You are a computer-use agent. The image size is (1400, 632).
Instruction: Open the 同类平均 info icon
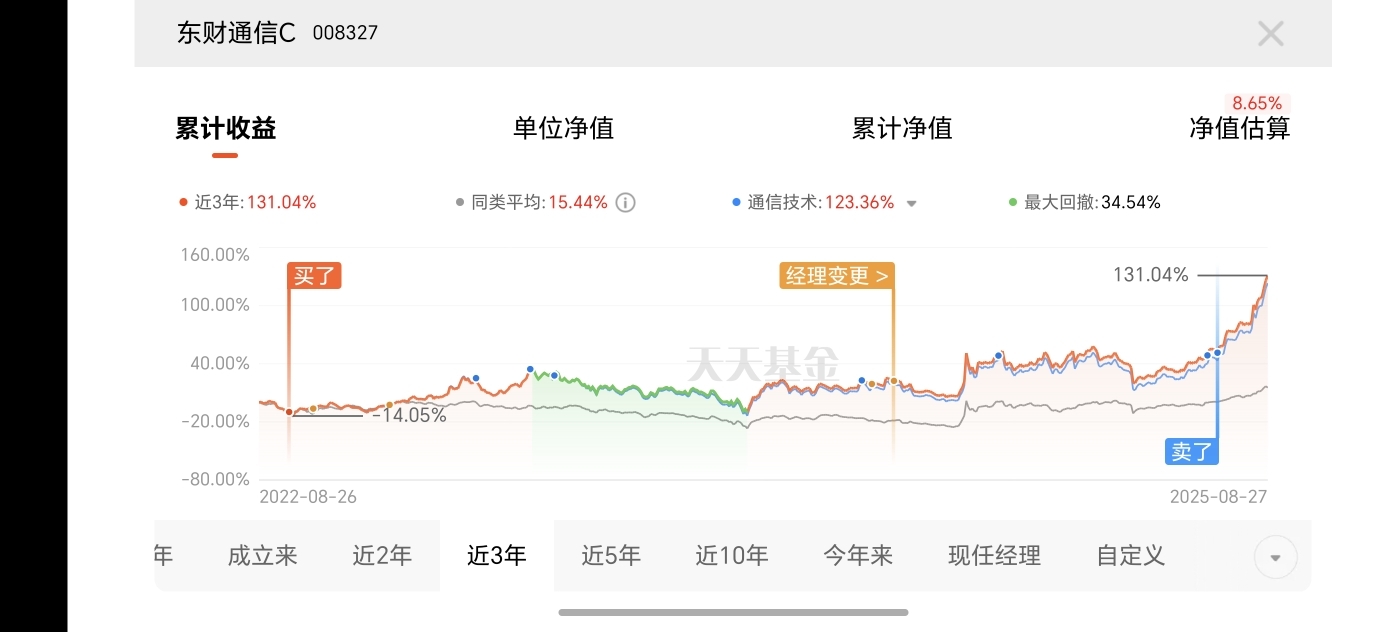(x=625, y=202)
